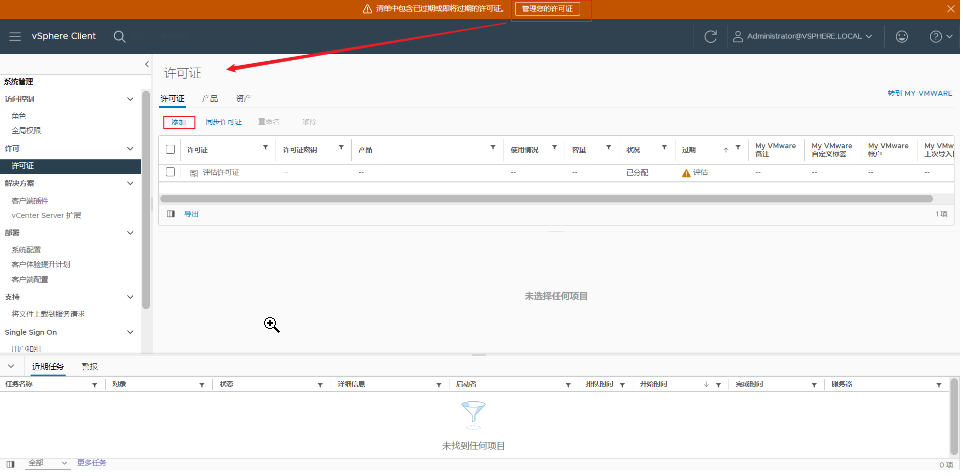Screen dimensions: 963x476
Task: Filter the 容量 column
Action: (609, 147)
